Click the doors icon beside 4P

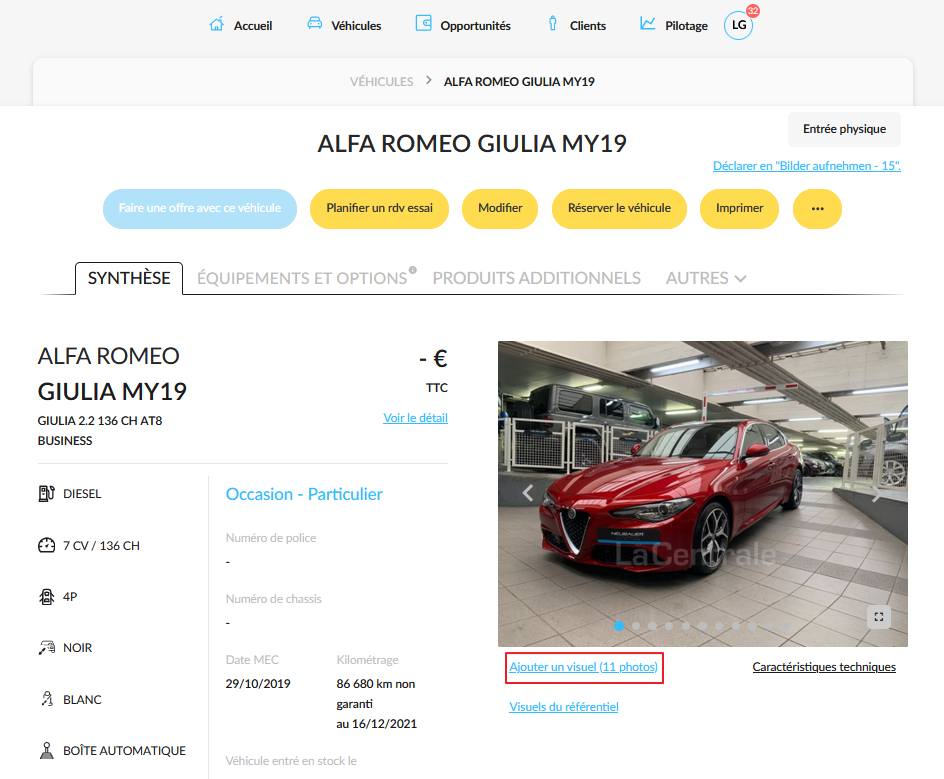coord(46,597)
